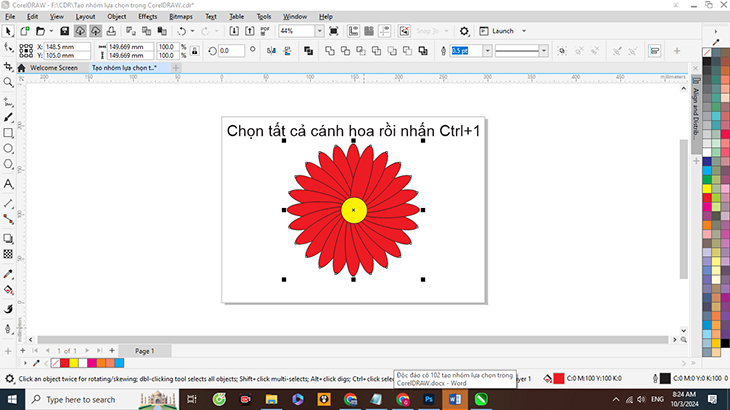This screenshot has width=730, height=410.
Task: Expand the Launch dropdown arrow
Action: tap(524, 31)
